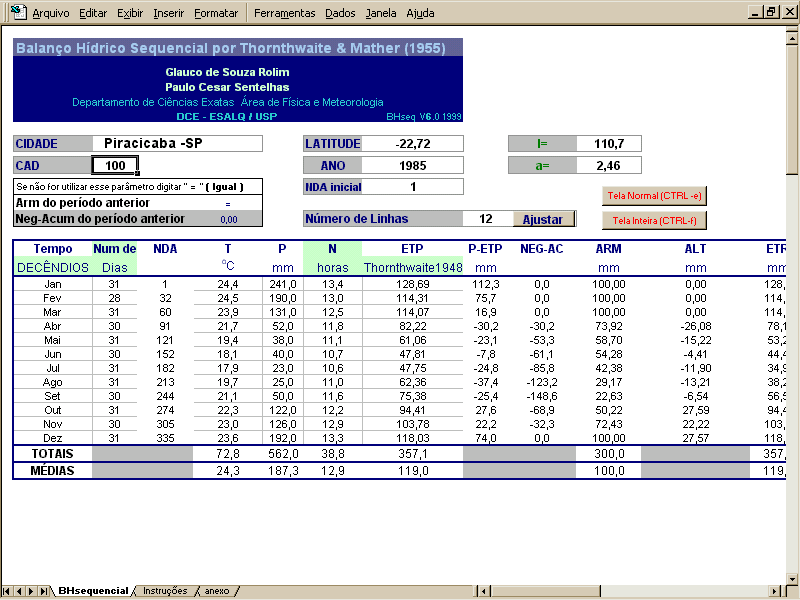
Task: Click ETP value 128,69
Action: point(413,284)
